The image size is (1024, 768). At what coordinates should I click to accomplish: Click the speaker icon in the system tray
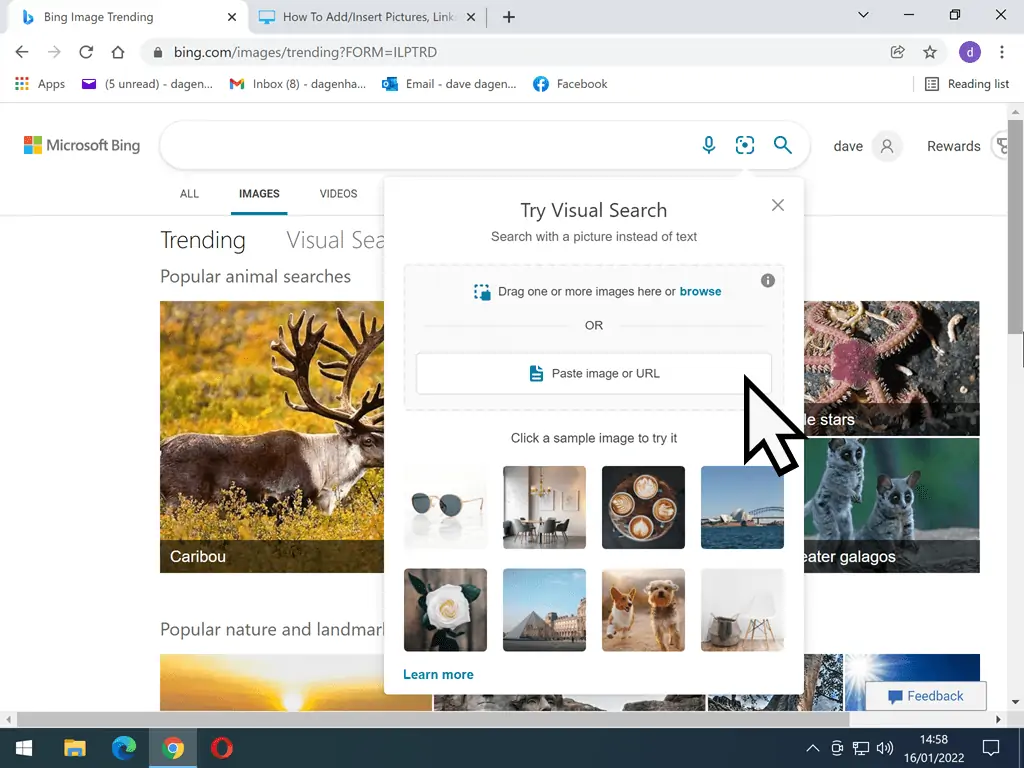884,747
